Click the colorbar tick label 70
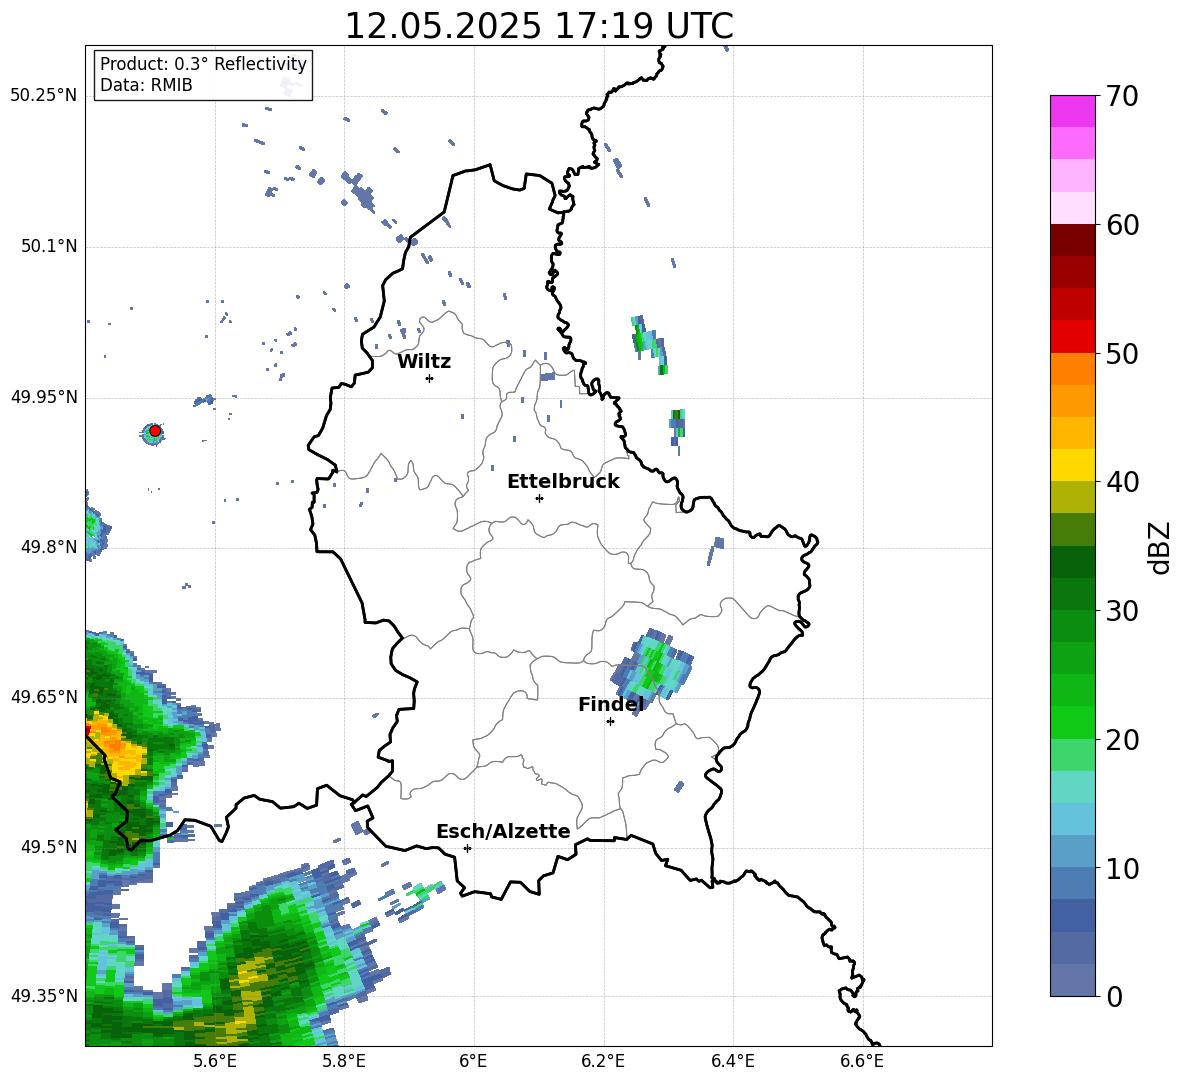This screenshot has height=1081, width=1184. click(x=1121, y=96)
